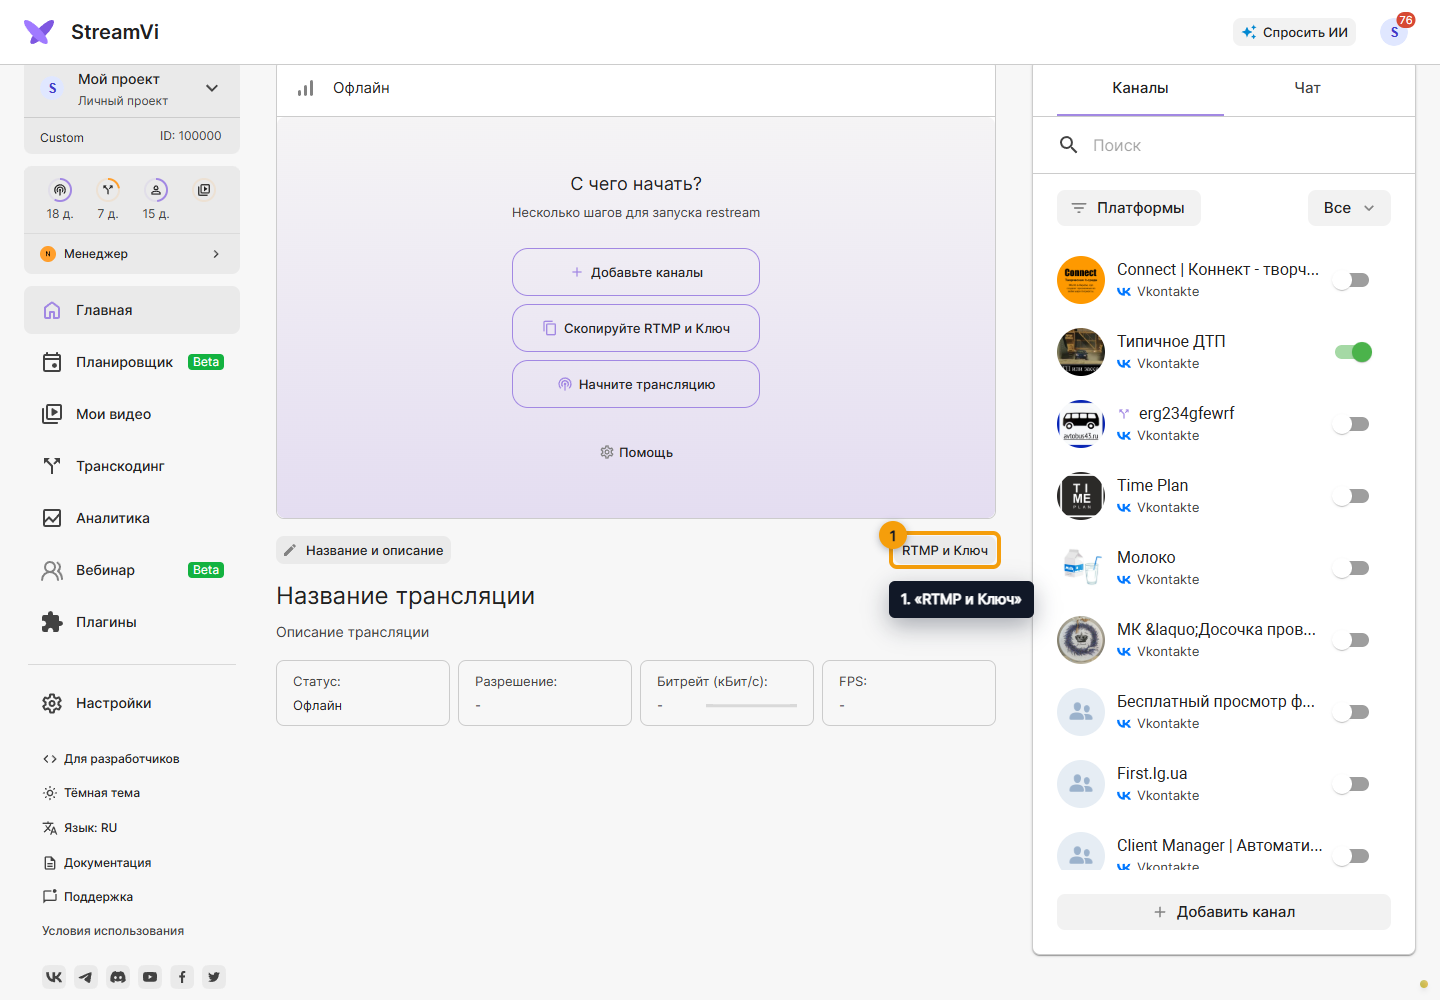Screen dimensions: 1440x1000
Task: Open the Discord social link icon
Action: click(118, 977)
